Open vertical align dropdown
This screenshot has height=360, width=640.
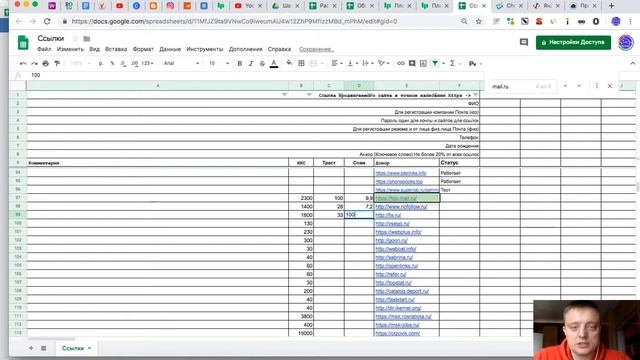pos(352,63)
